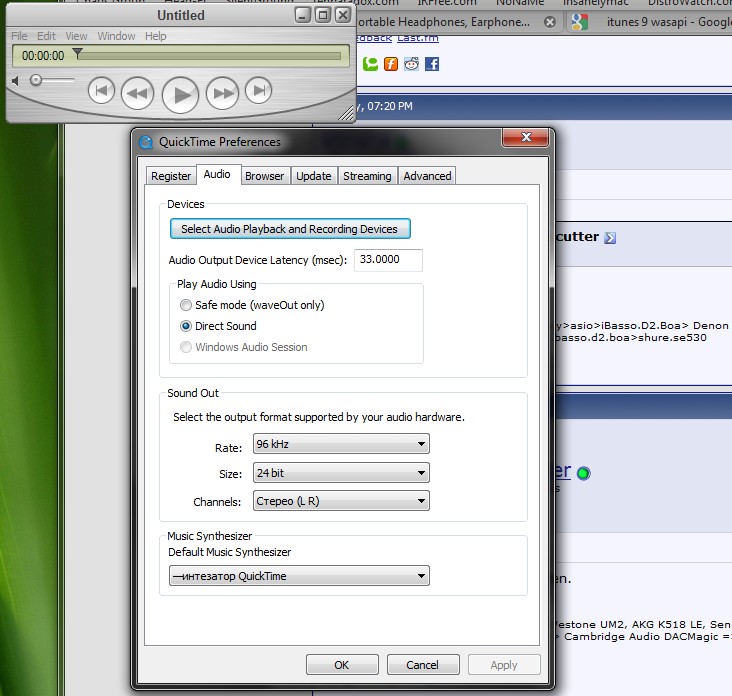732x696 pixels.
Task: Expand the Rate dropdown showing 96 kHz
Action: click(x=341, y=443)
